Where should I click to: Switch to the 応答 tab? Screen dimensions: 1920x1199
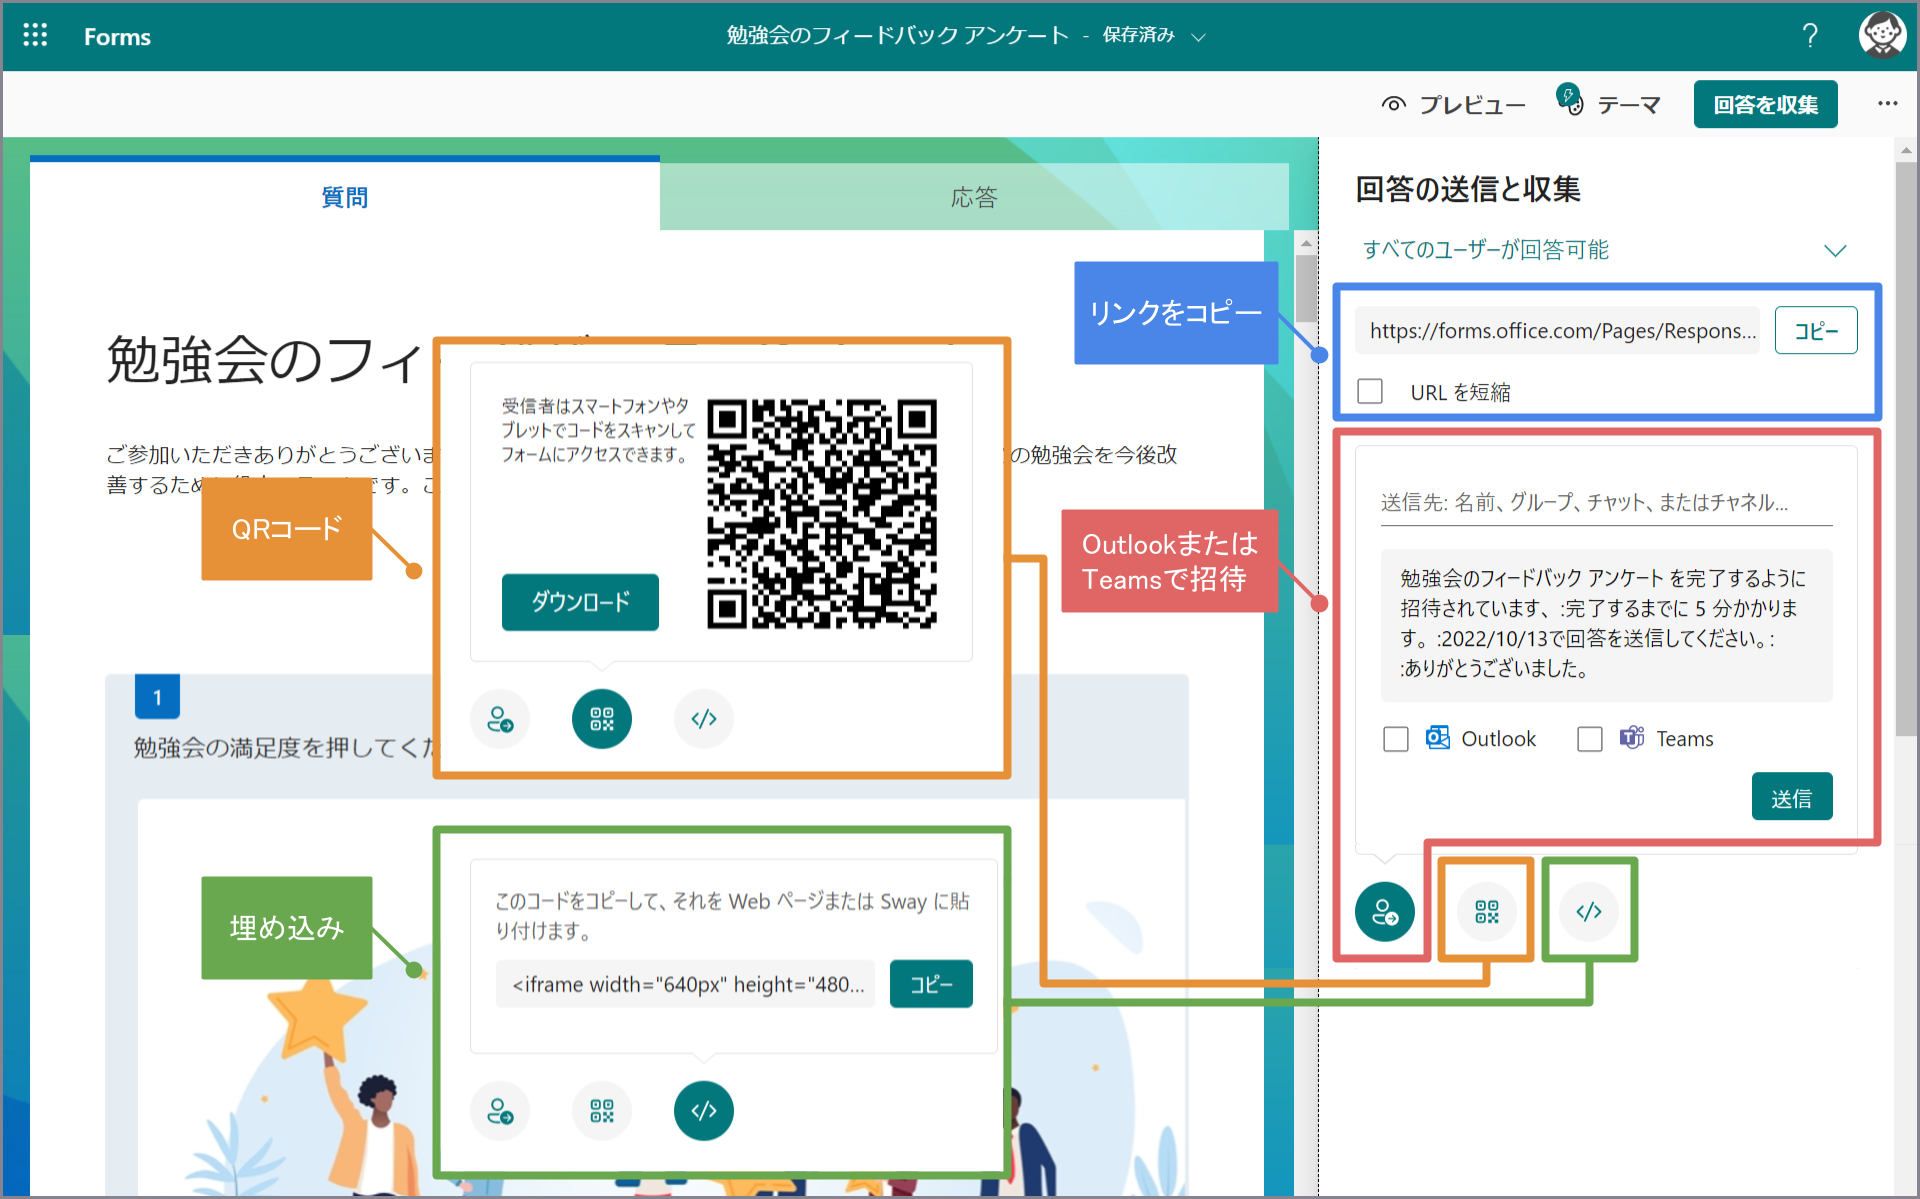pos(974,197)
